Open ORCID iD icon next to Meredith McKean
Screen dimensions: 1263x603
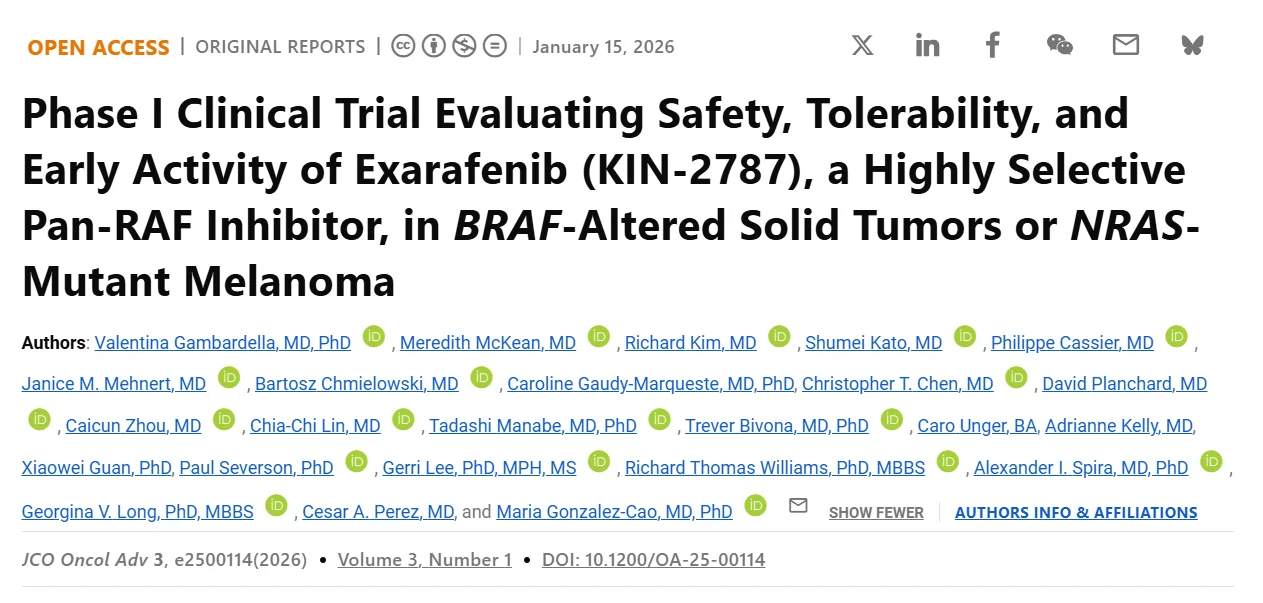click(x=599, y=337)
